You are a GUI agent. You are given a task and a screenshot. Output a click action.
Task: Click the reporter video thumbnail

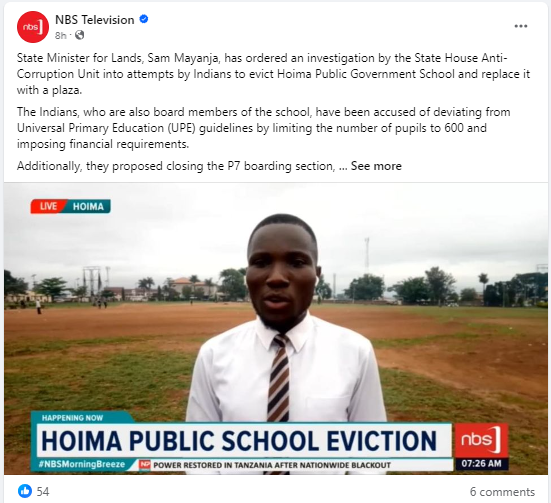coord(276,329)
